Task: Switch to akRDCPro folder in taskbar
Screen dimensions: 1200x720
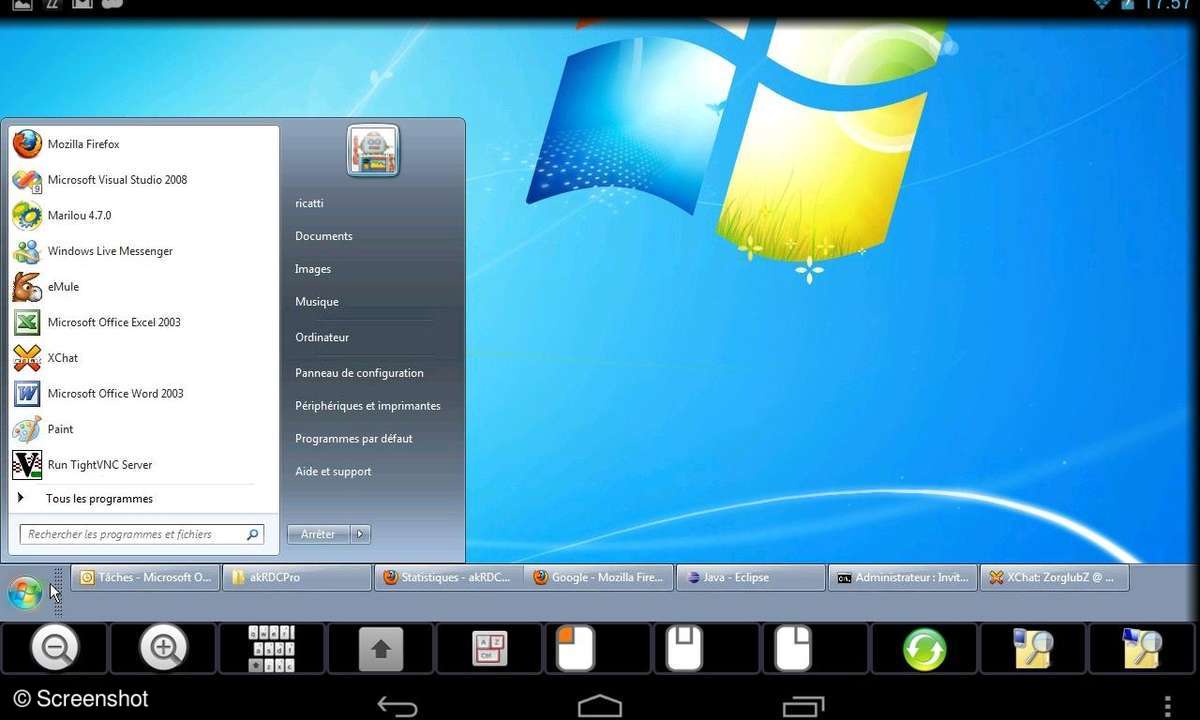Action: (298, 578)
